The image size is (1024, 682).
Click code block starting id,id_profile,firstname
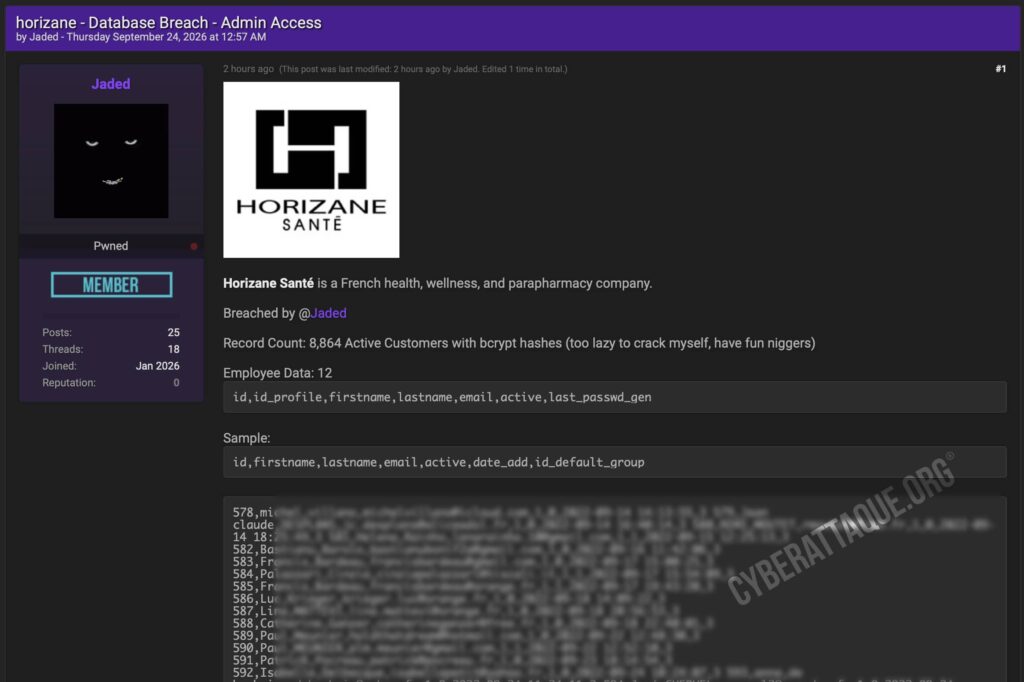pyautogui.click(x=615, y=397)
